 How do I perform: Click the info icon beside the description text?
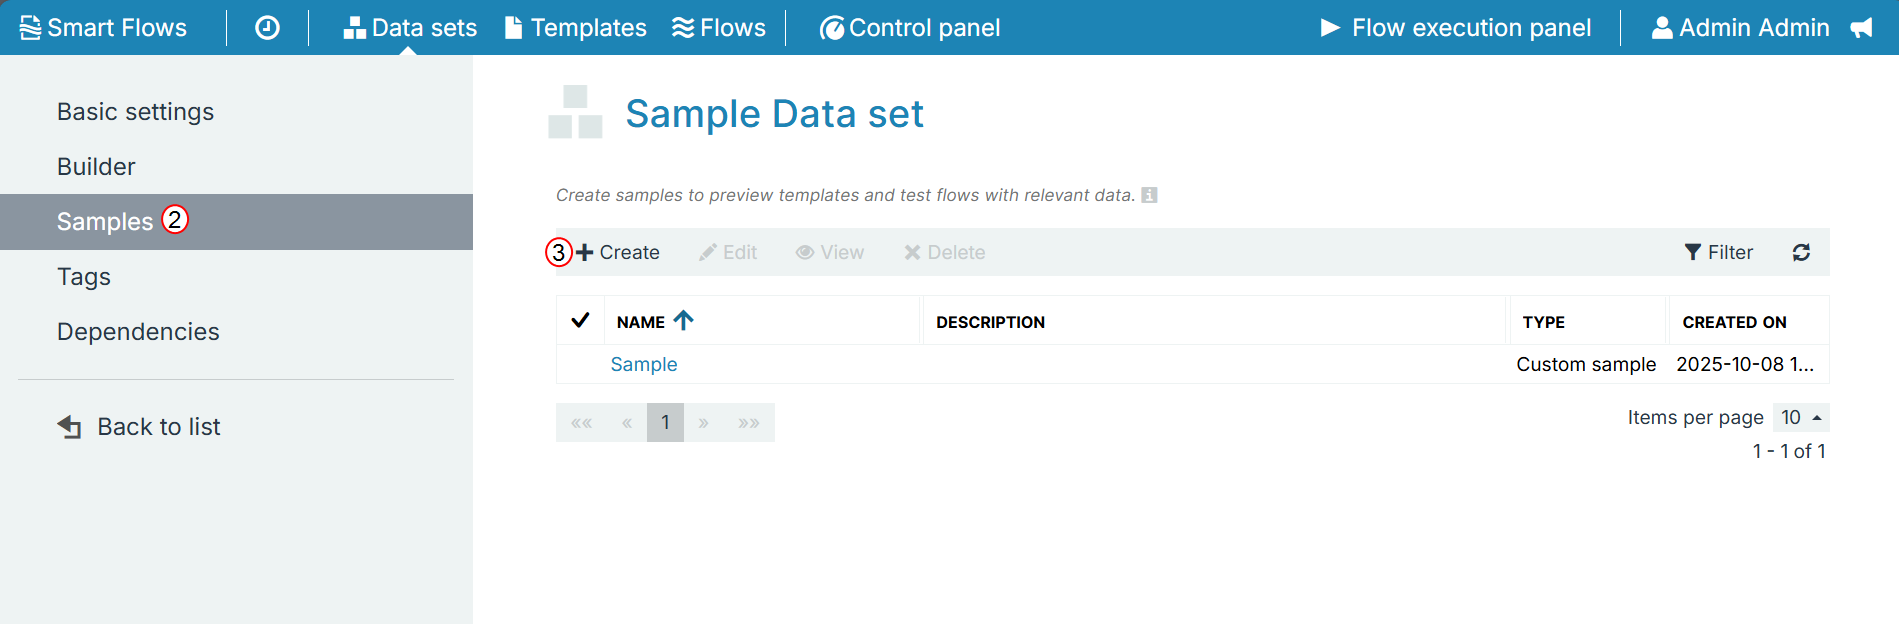pyautogui.click(x=1149, y=195)
